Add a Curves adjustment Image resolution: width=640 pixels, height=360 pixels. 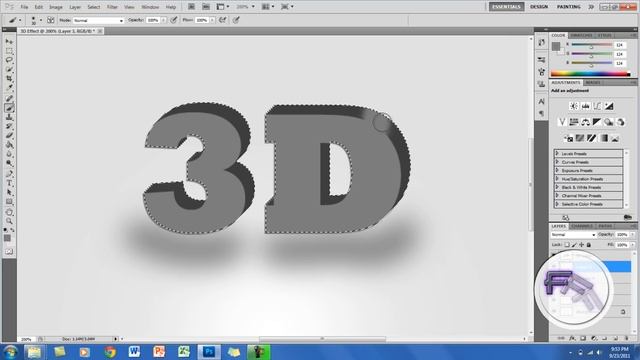tap(598, 106)
